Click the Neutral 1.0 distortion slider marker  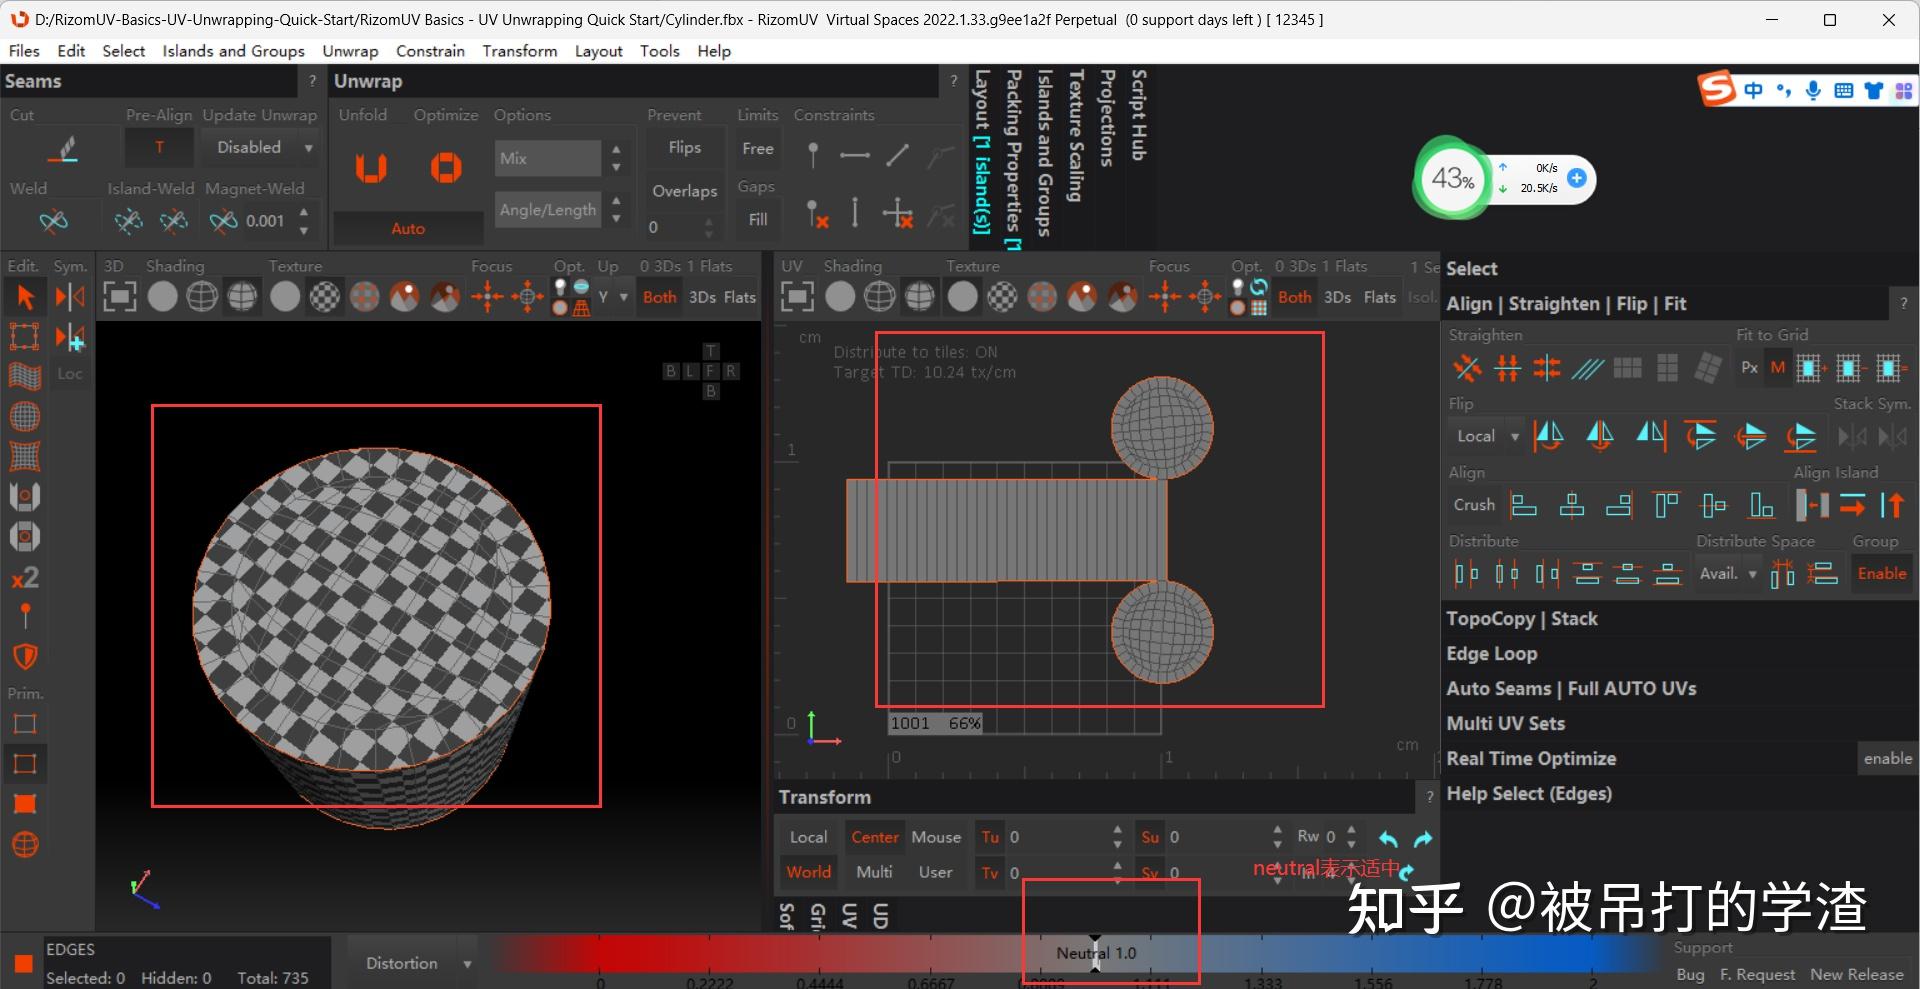pyautogui.click(x=1096, y=953)
